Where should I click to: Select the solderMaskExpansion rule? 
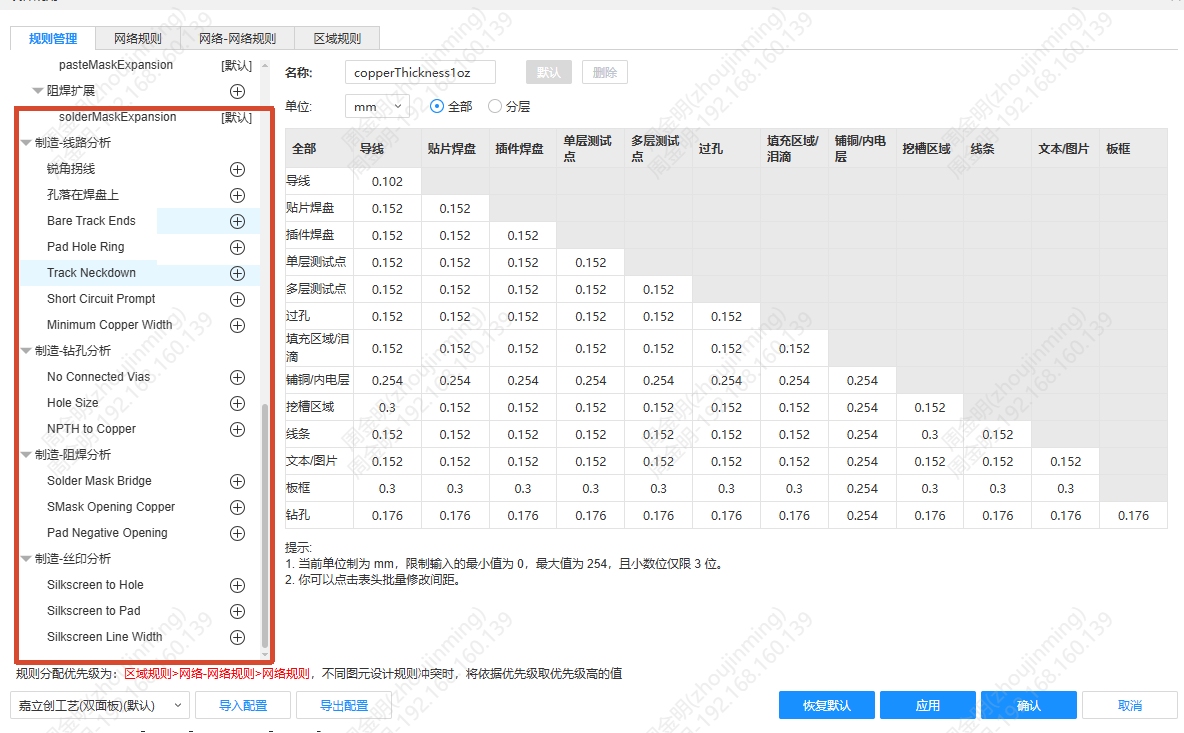[118, 117]
